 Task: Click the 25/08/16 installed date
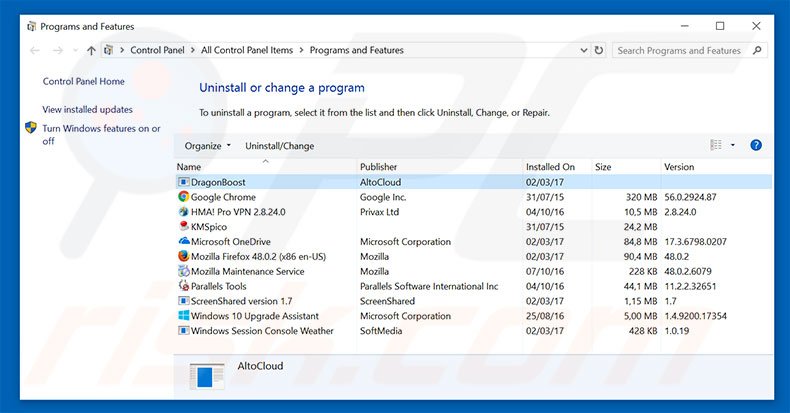point(545,316)
